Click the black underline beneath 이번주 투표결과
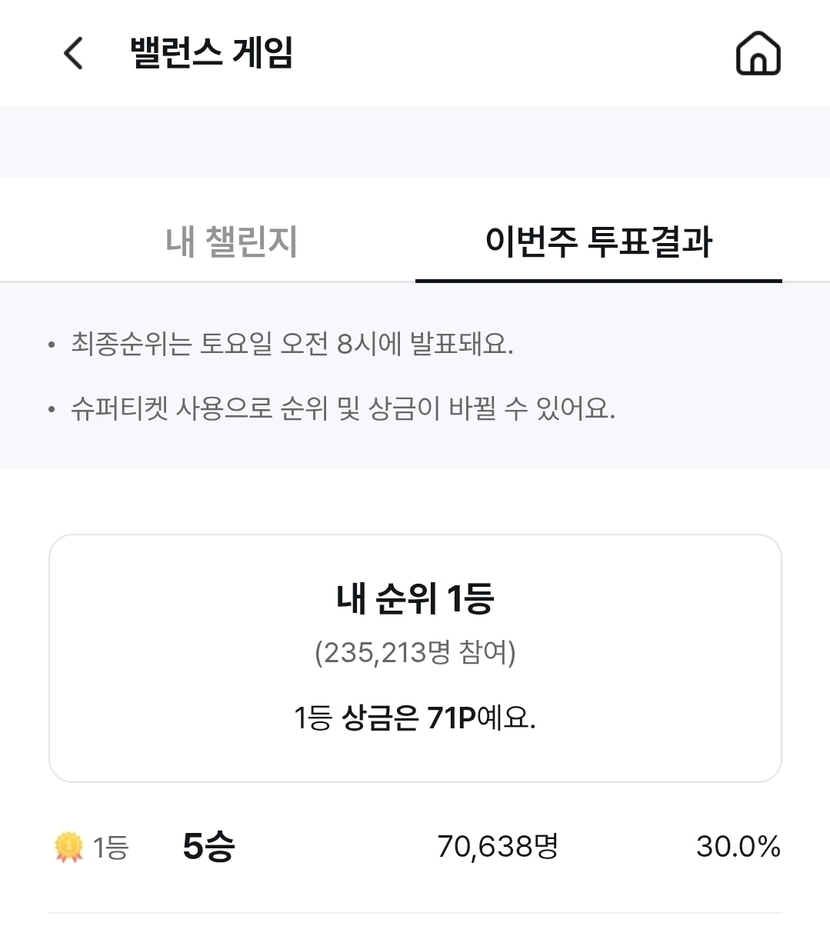The image size is (830, 926). [598, 281]
